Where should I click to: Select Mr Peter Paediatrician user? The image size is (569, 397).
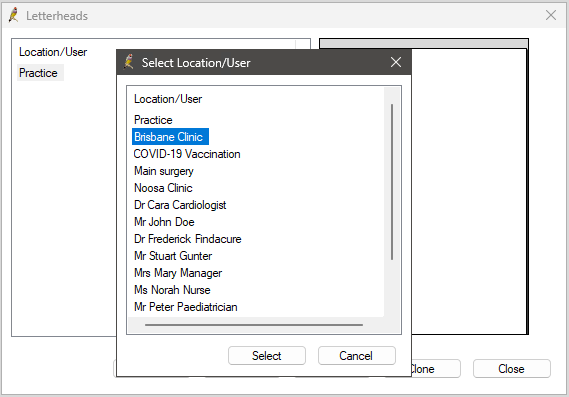click(186, 307)
